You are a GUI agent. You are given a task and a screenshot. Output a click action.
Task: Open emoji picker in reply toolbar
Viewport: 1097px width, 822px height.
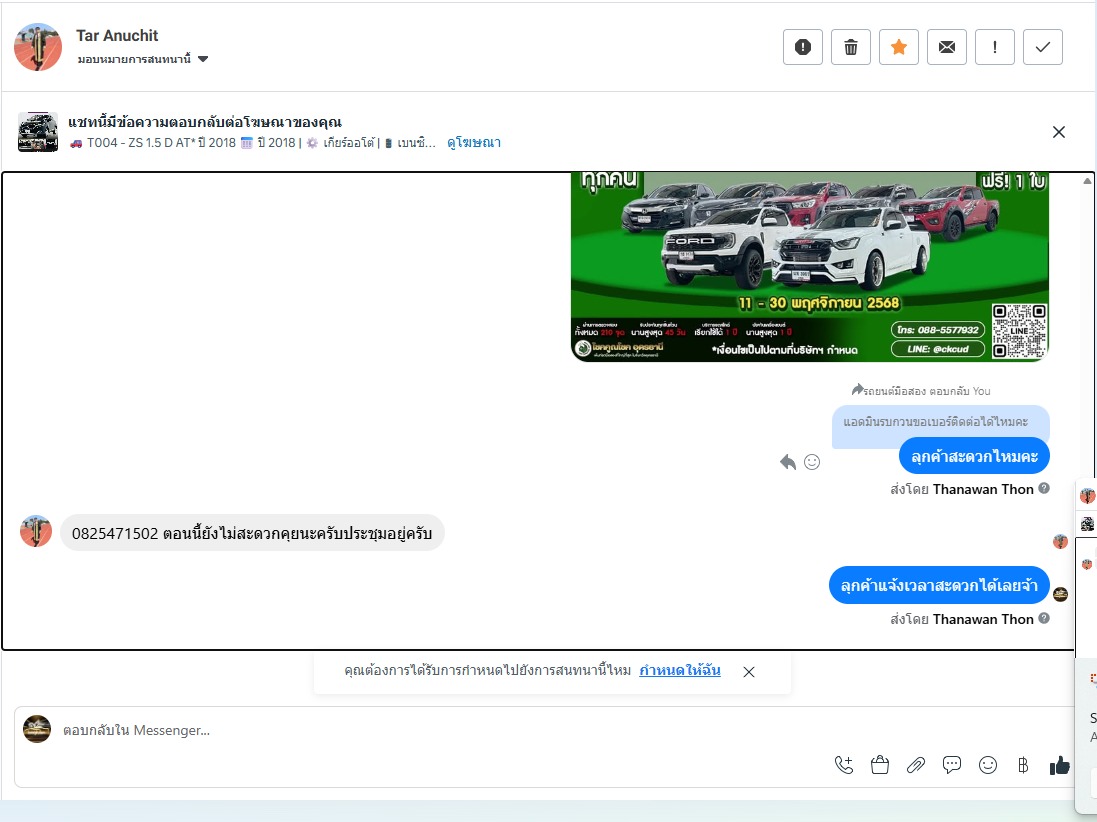point(988,765)
